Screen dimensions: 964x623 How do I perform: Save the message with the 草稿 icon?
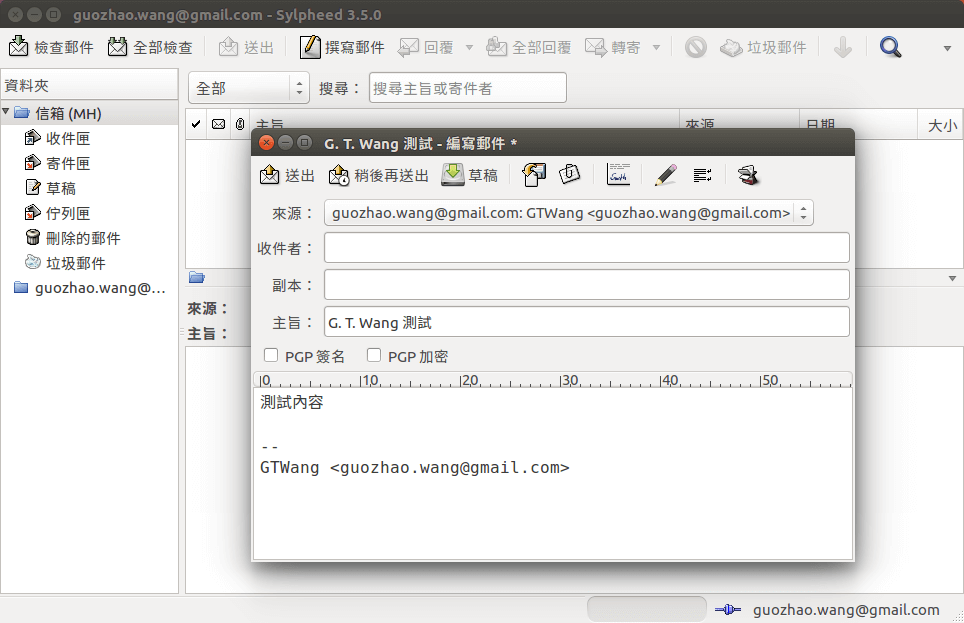[x=470, y=174]
